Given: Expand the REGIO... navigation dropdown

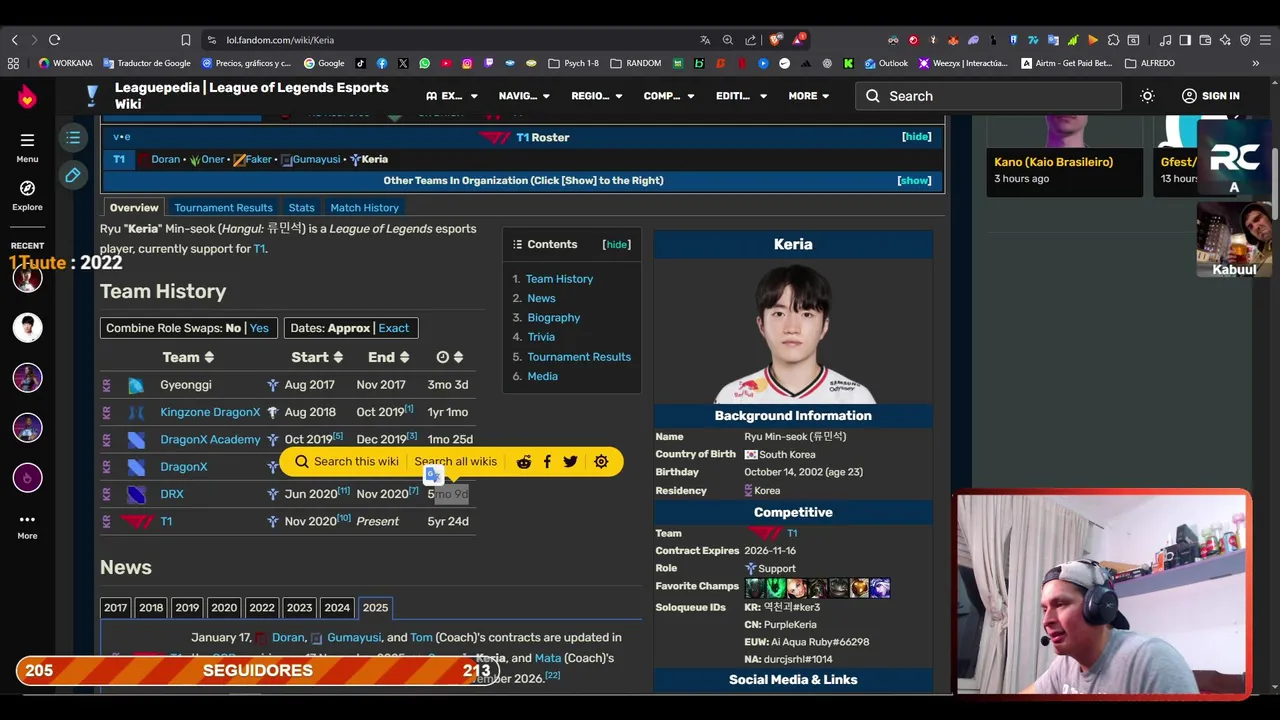Looking at the screenshot, I should (597, 96).
